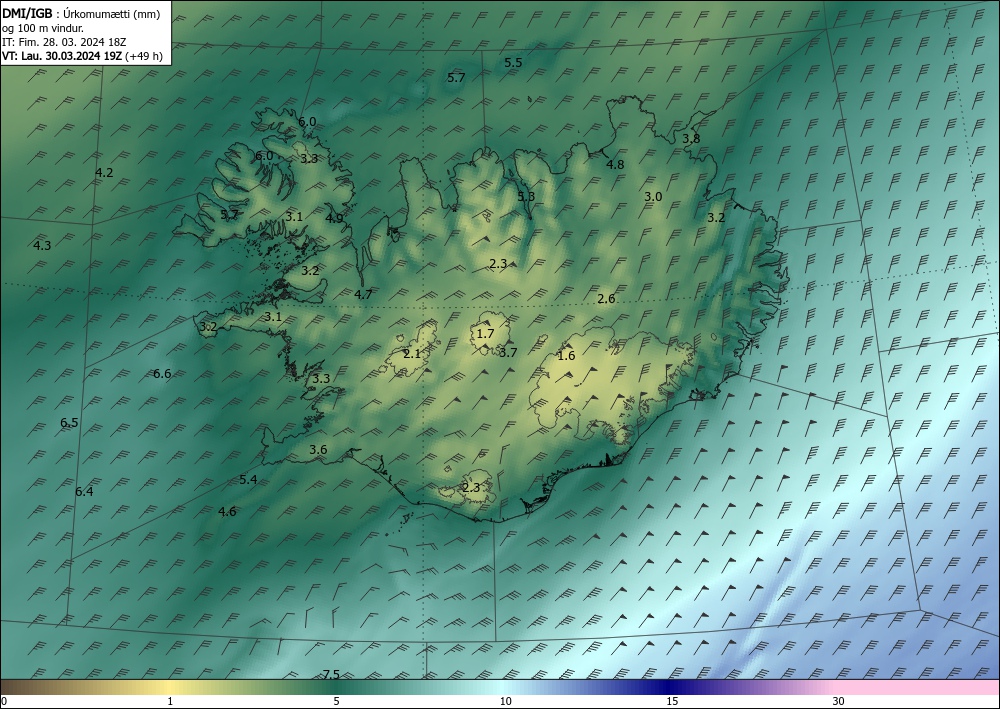Click the 'og 100 m vindur.' caption line
The width and height of the screenshot is (1000, 709).
click(x=43, y=27)
